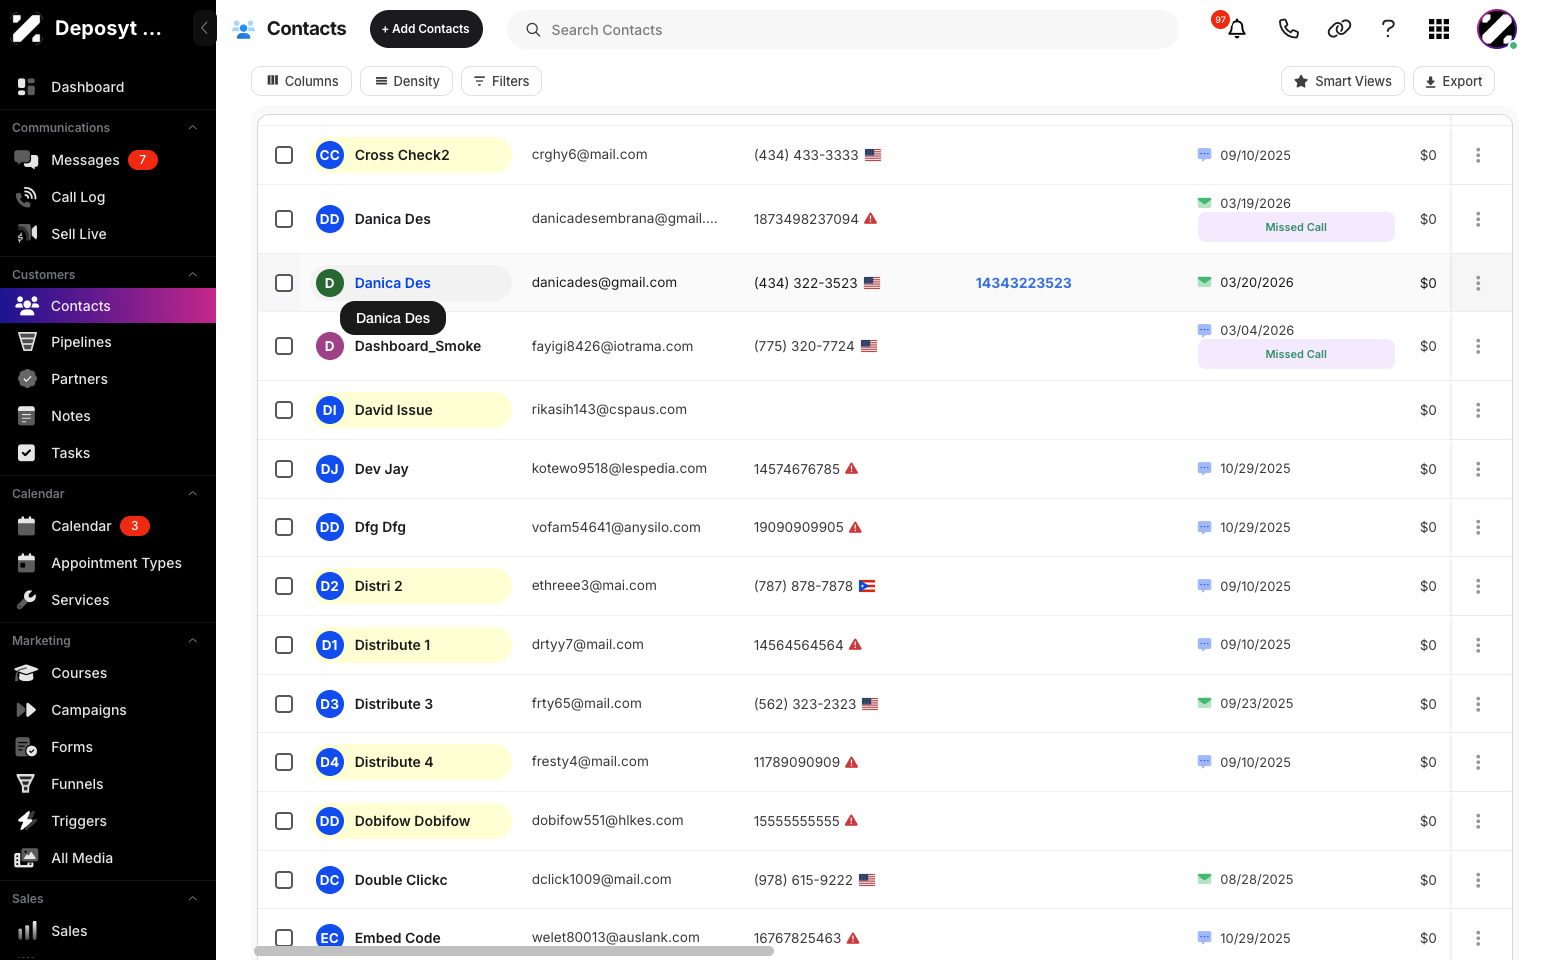The height and width of the screenshot is (960, 1541).
Task: Open the apps grid icon
Action: coord(1439,29)
